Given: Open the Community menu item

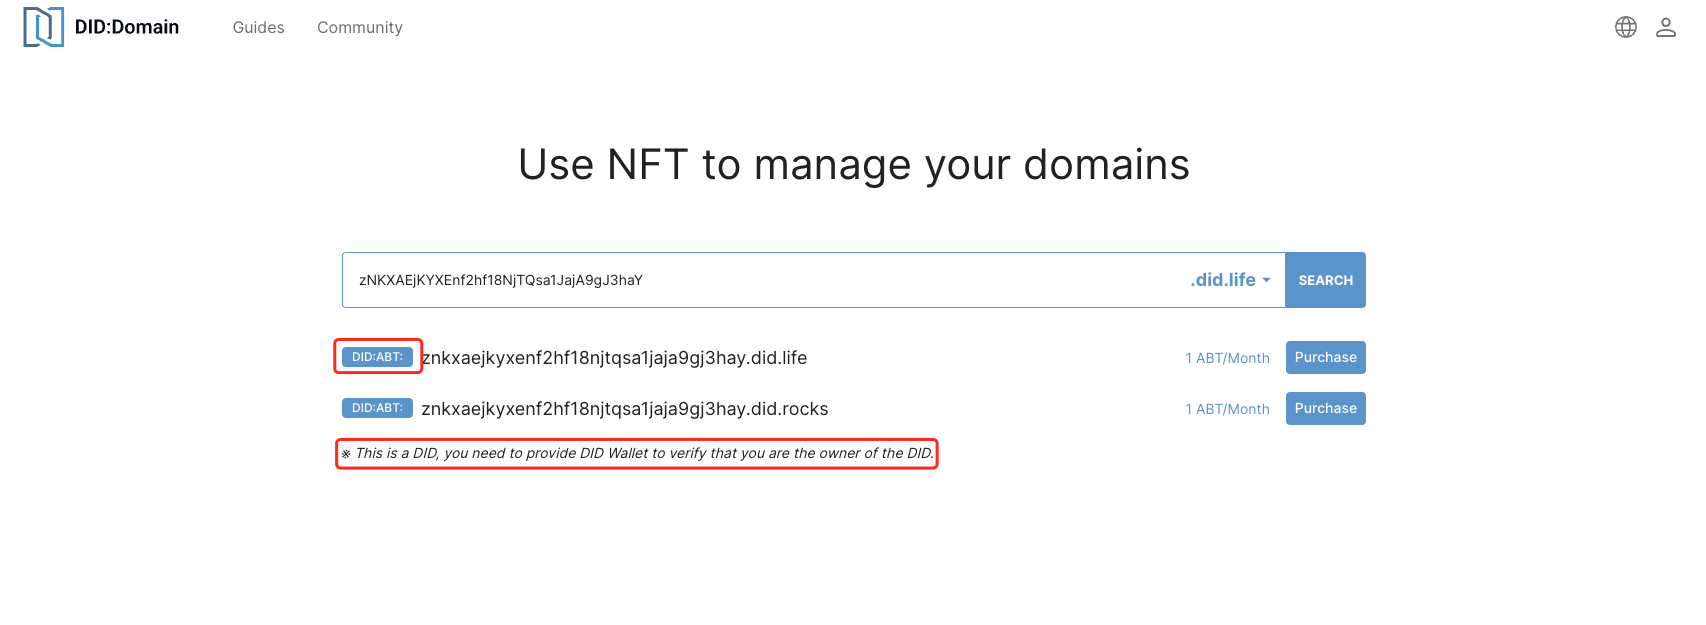Looking at the screenshot, I should (x=360, y=28).
